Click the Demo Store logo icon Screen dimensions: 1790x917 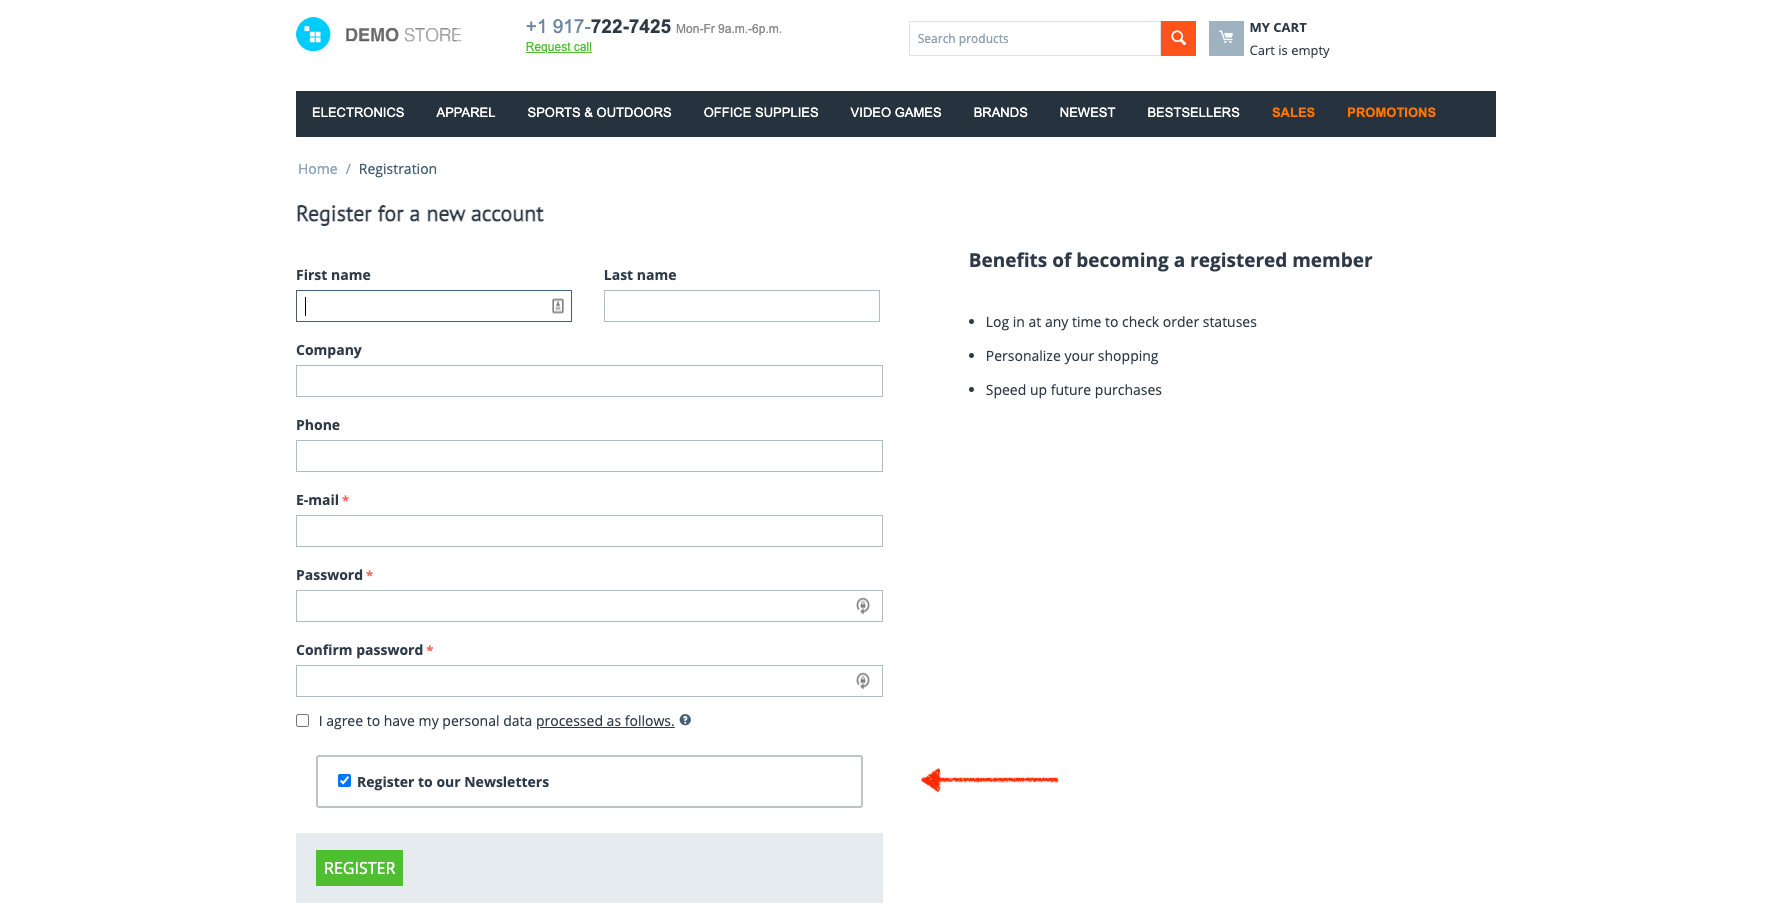(x=313, y=35)
